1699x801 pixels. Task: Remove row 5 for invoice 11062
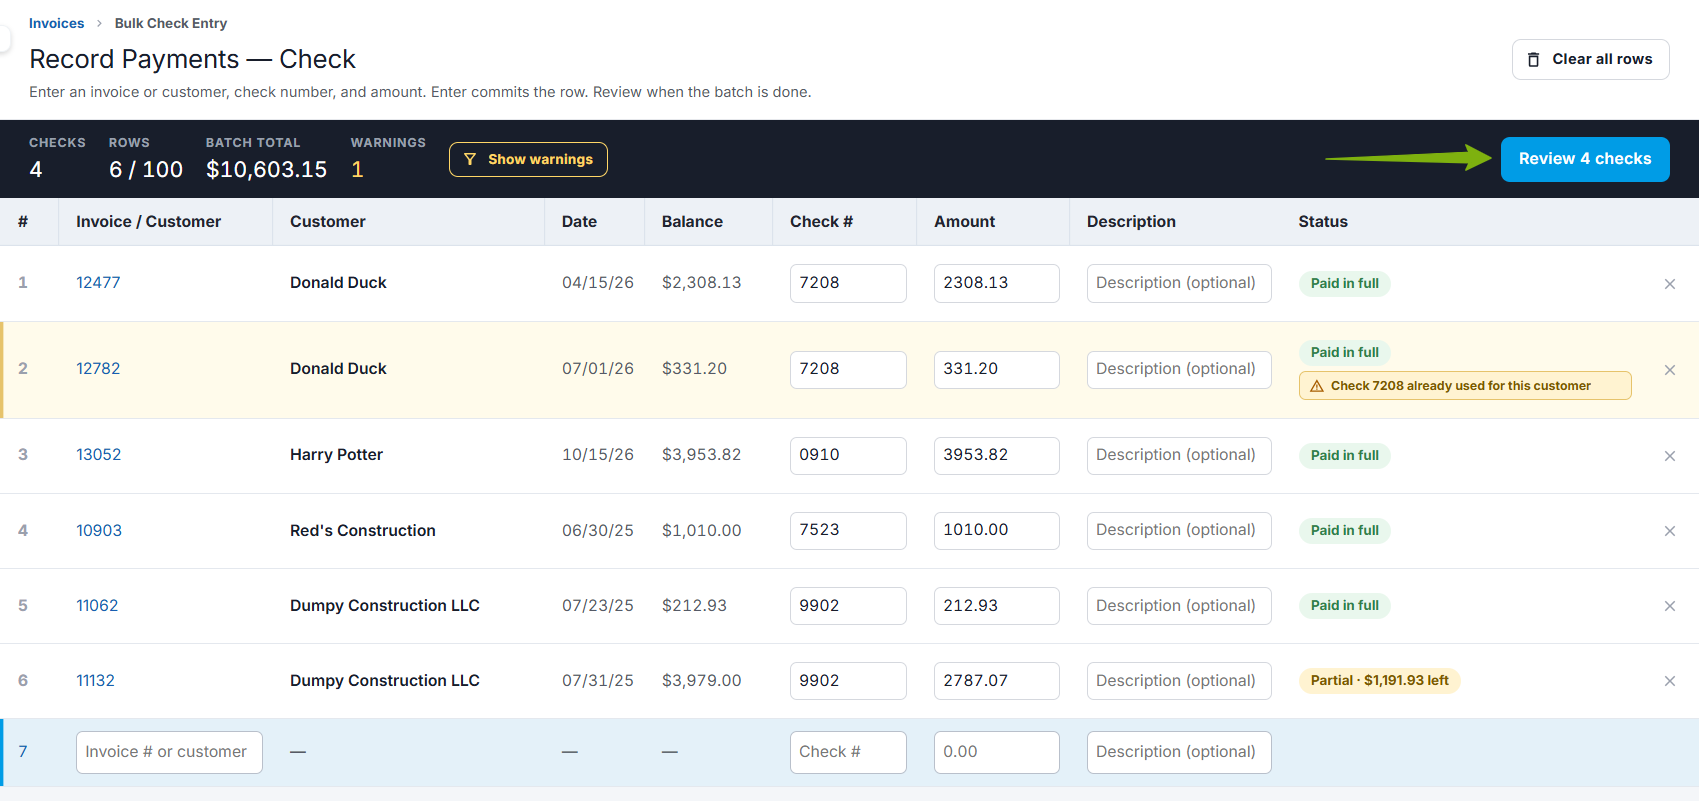tap(1669, 606)
